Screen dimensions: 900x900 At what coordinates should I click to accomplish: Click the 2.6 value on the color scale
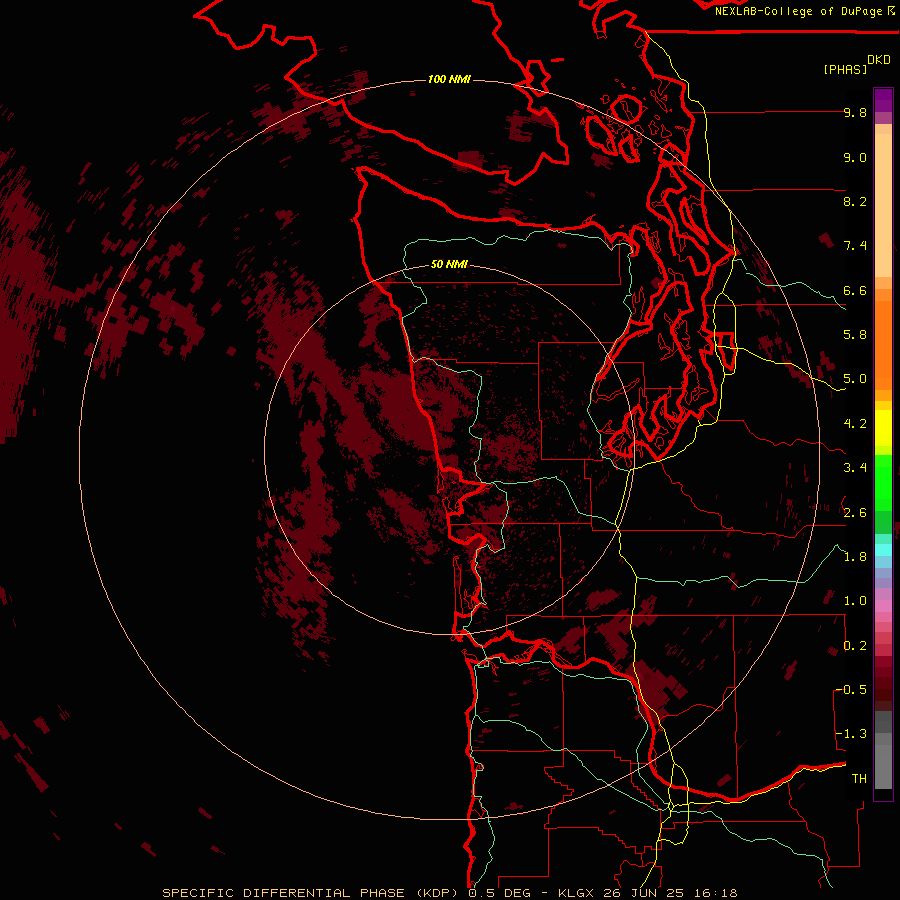click(x=855, y=513)
